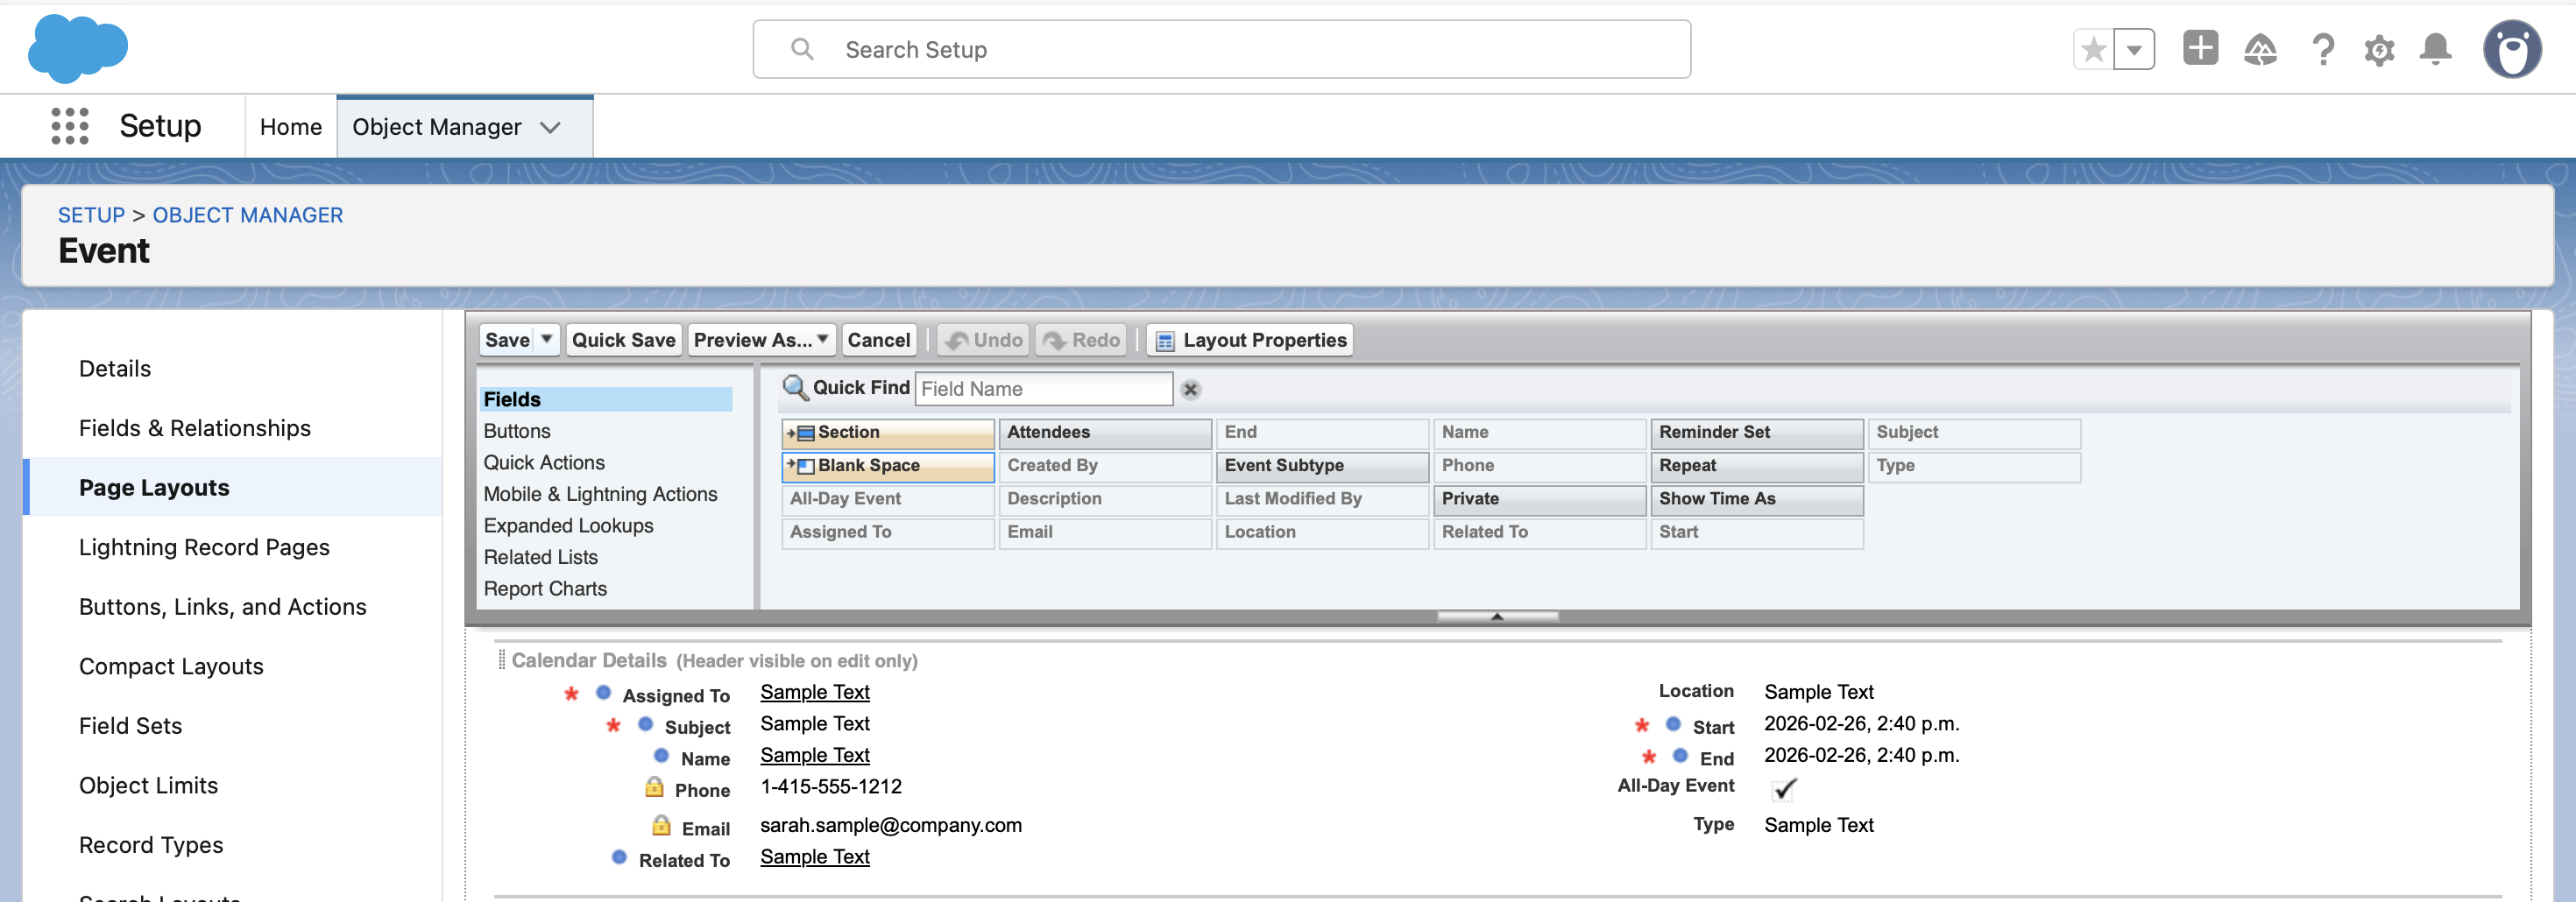
Task: Toggle the All-Day Event checkmark
Action: [x=1784, y=789]
